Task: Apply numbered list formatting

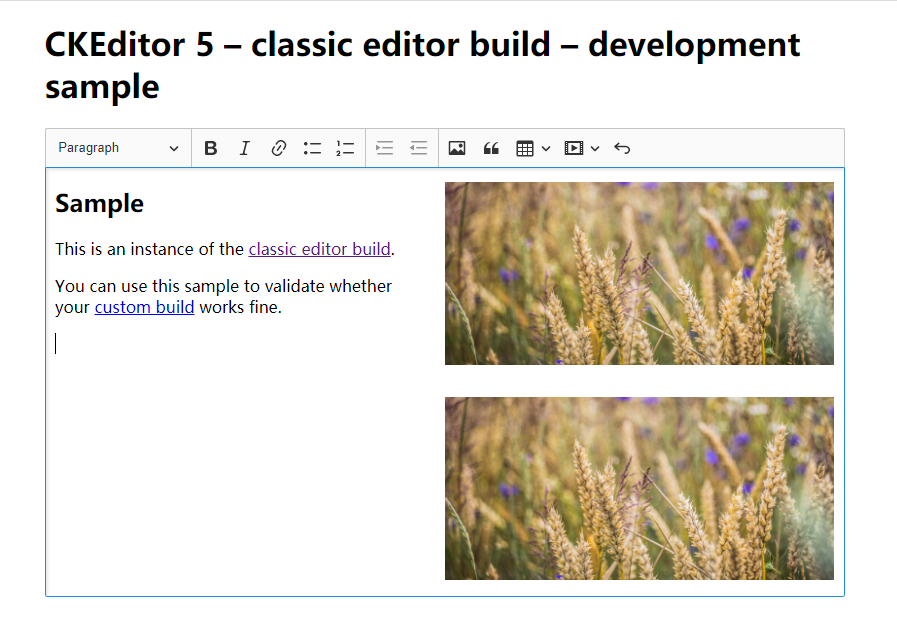Action: [345, 148]
